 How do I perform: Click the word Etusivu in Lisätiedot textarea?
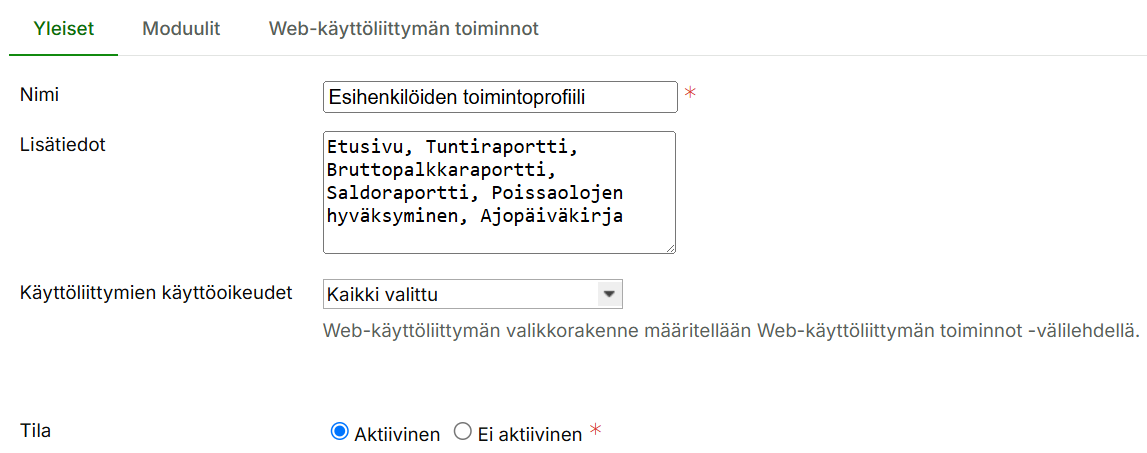pos(359,146)
